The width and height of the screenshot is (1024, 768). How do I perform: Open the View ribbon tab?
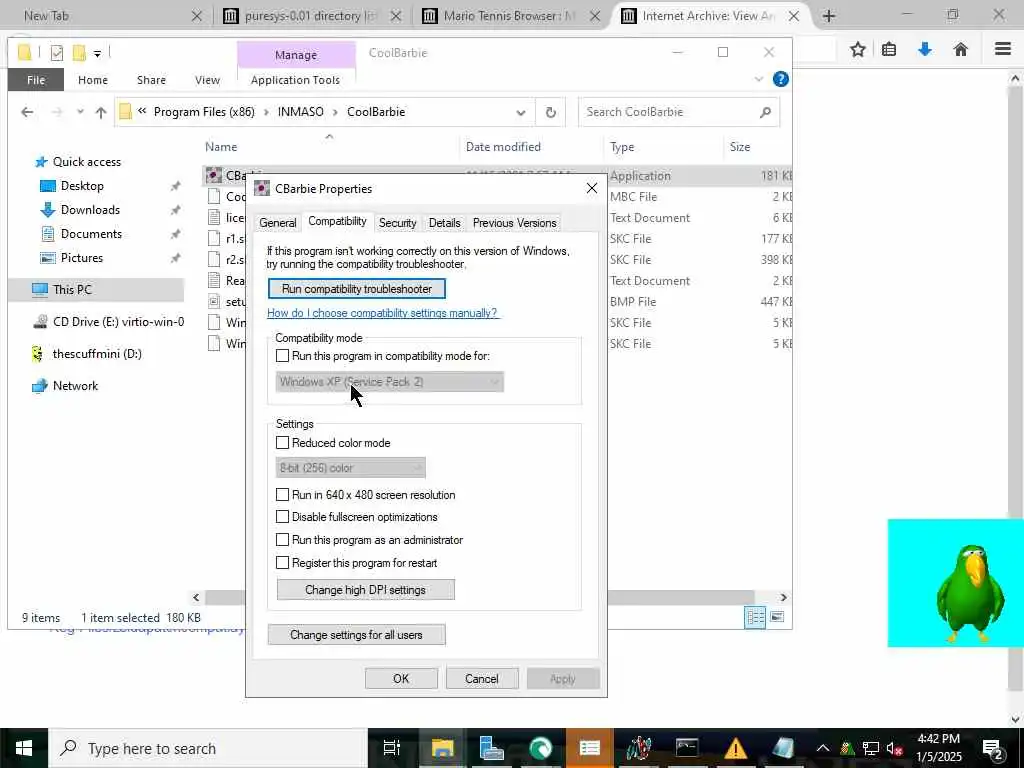pos(207,80)
